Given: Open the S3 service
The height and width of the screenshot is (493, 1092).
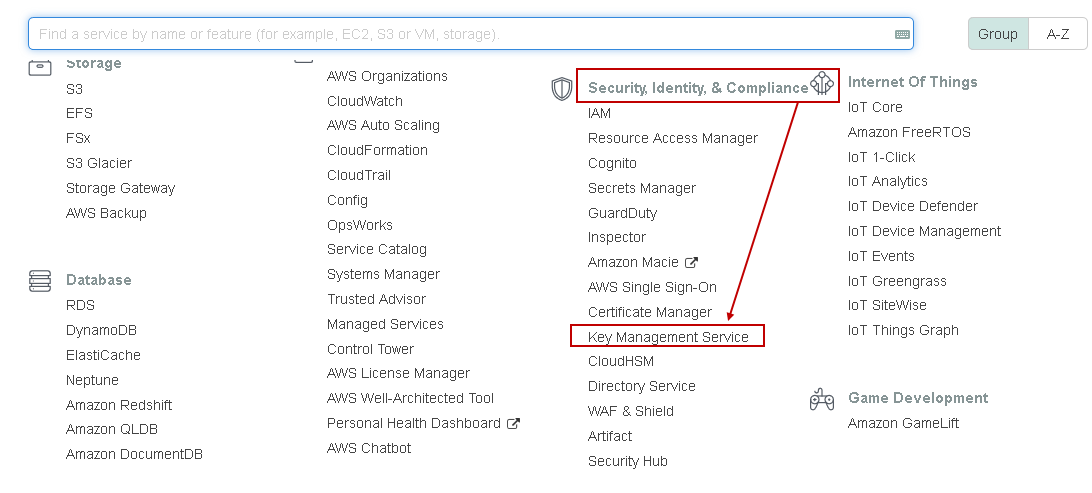Looking at the screenshot, I should click(x=75, y=89).
